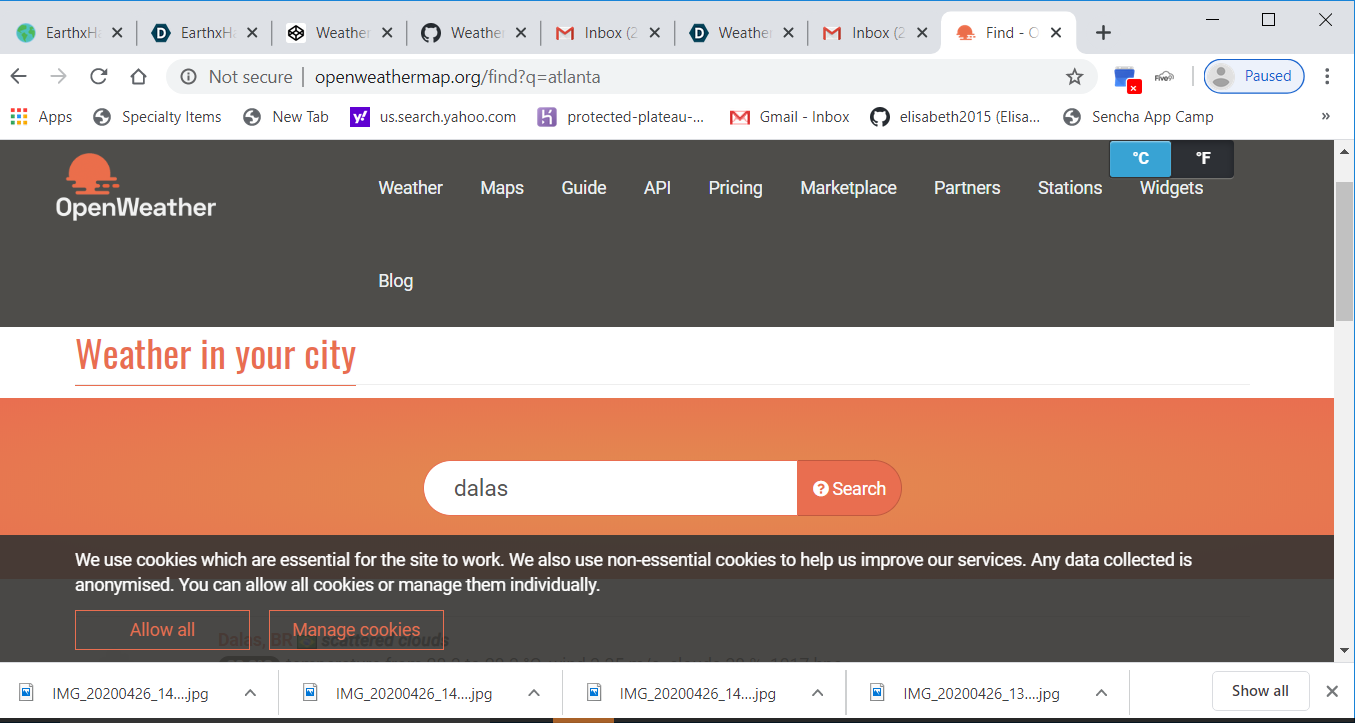The image size is (1355, 723).
Task: Switch to the GitHub Weather tab
Action: coord(474,33)
